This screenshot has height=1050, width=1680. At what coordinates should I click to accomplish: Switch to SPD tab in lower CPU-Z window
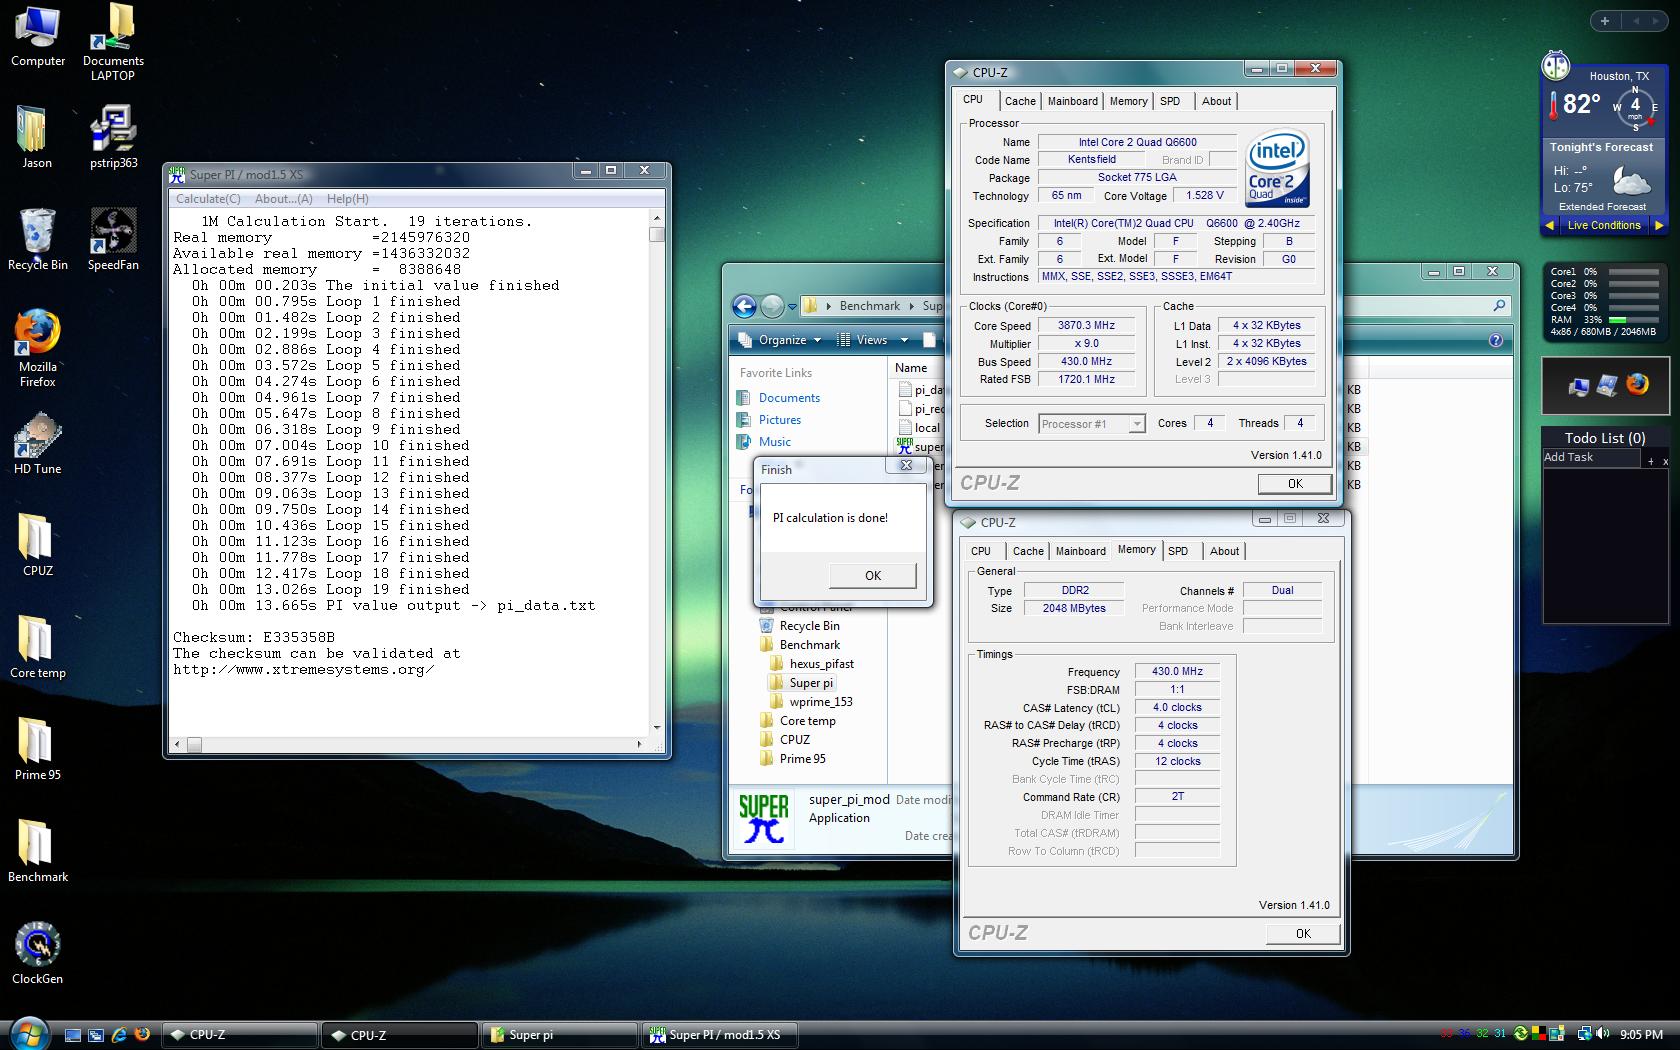[x=1178, y=551]
